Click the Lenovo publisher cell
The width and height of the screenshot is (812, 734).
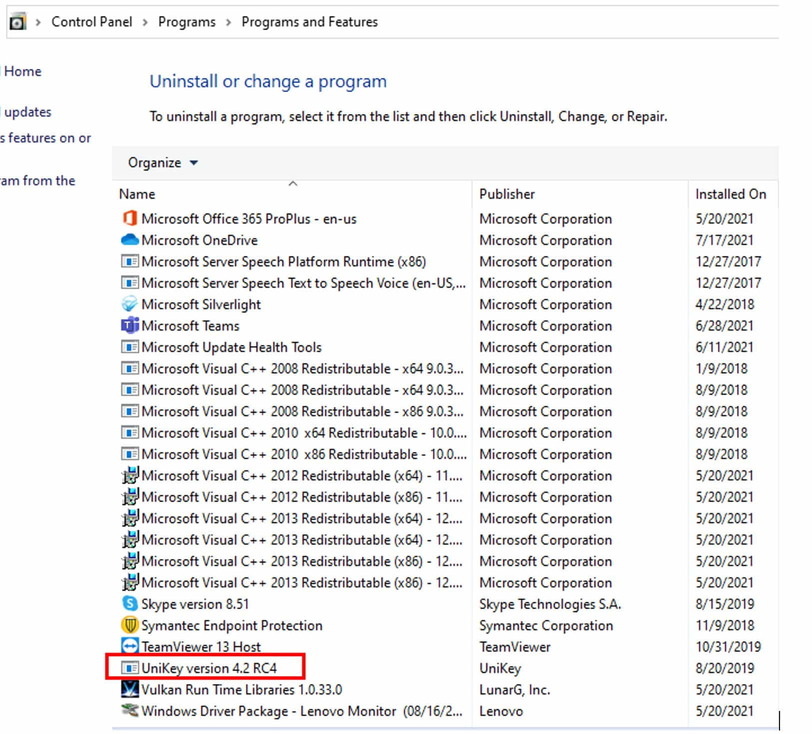point(501,711)
